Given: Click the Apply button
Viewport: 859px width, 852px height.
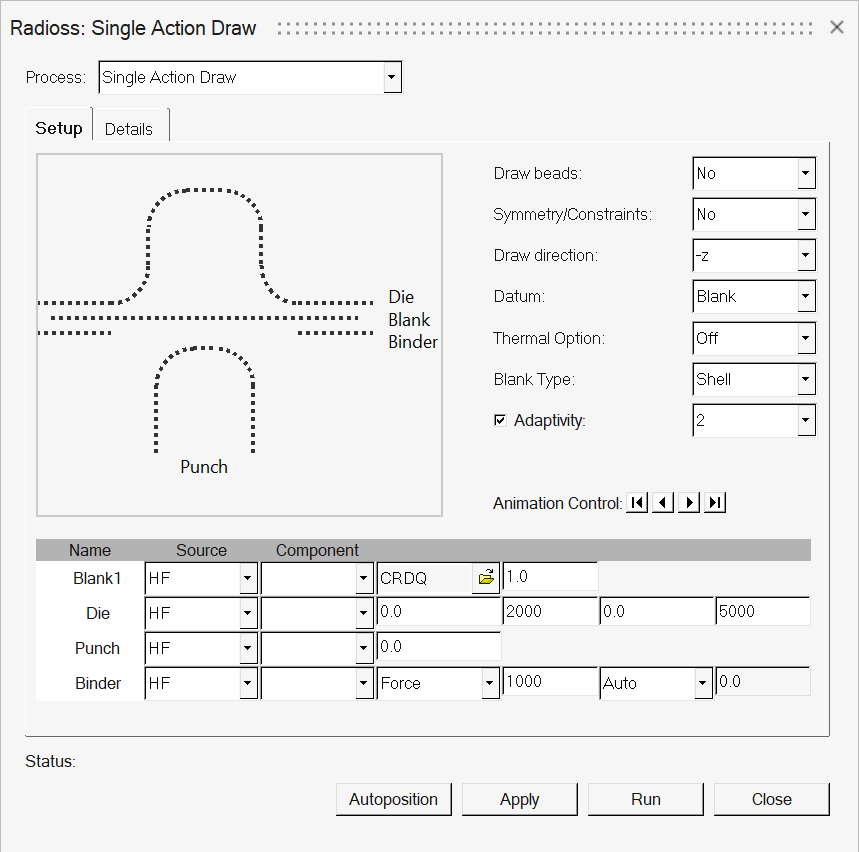Looking at the screenshot, I should 519,799.
